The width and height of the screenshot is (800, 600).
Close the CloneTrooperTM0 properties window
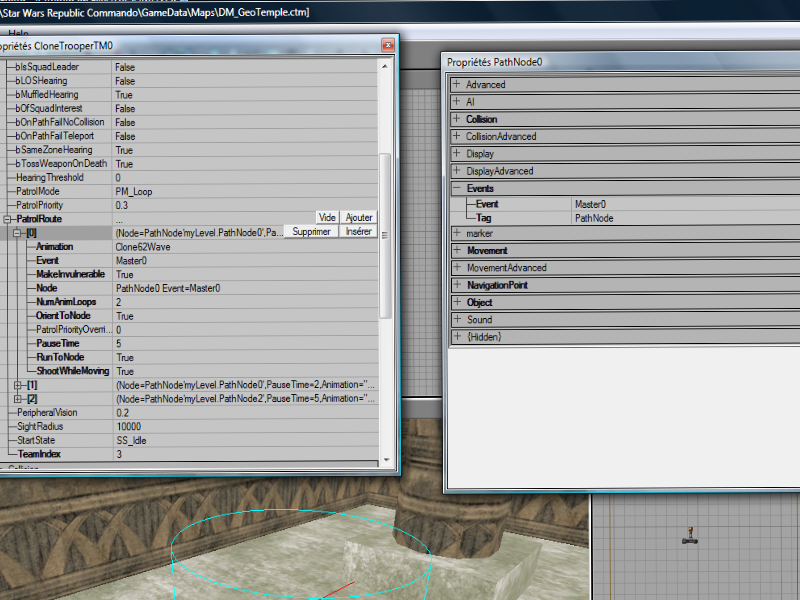click(x=388, y=45)
